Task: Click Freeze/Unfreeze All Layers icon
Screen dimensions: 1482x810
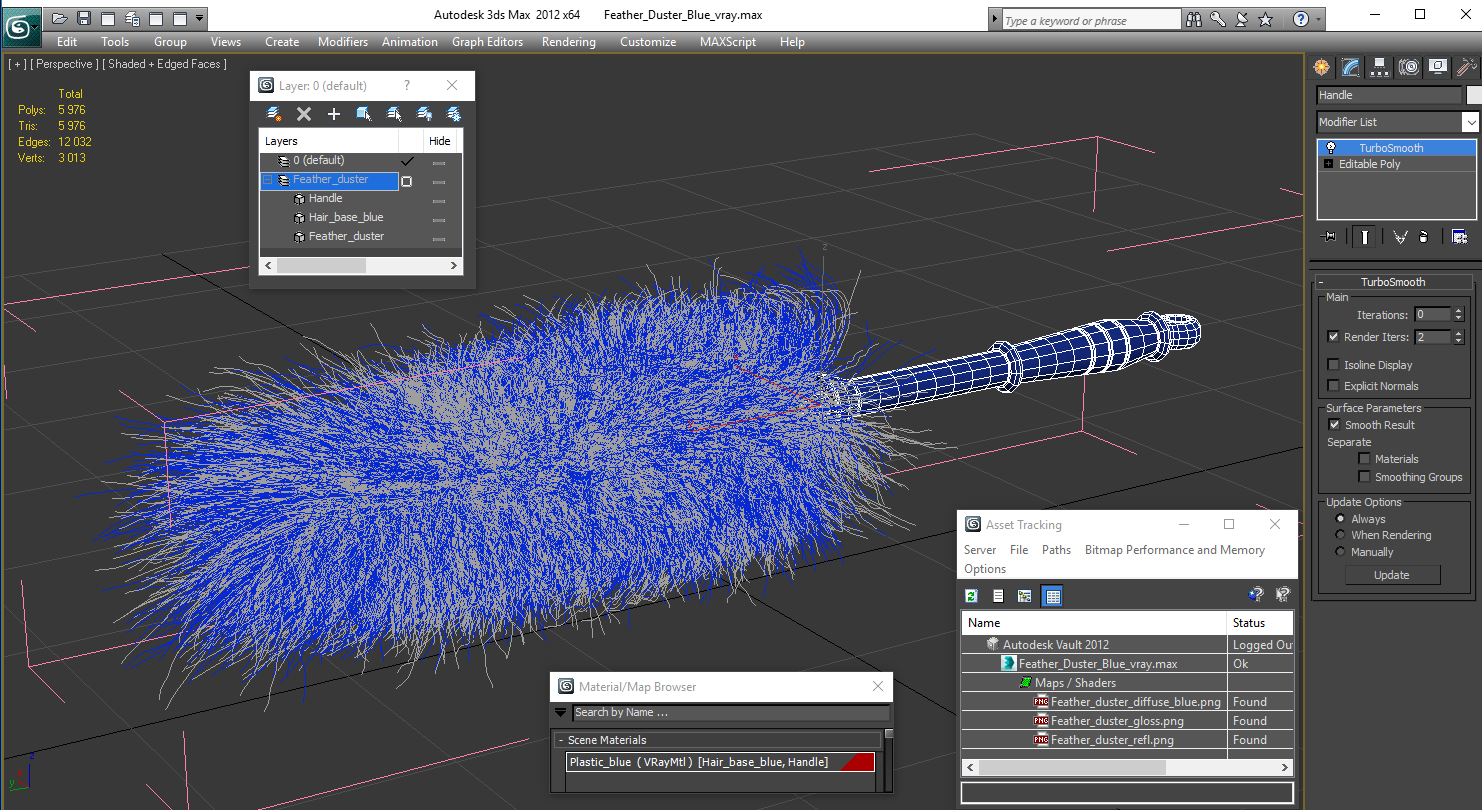Action: point(454,114)
